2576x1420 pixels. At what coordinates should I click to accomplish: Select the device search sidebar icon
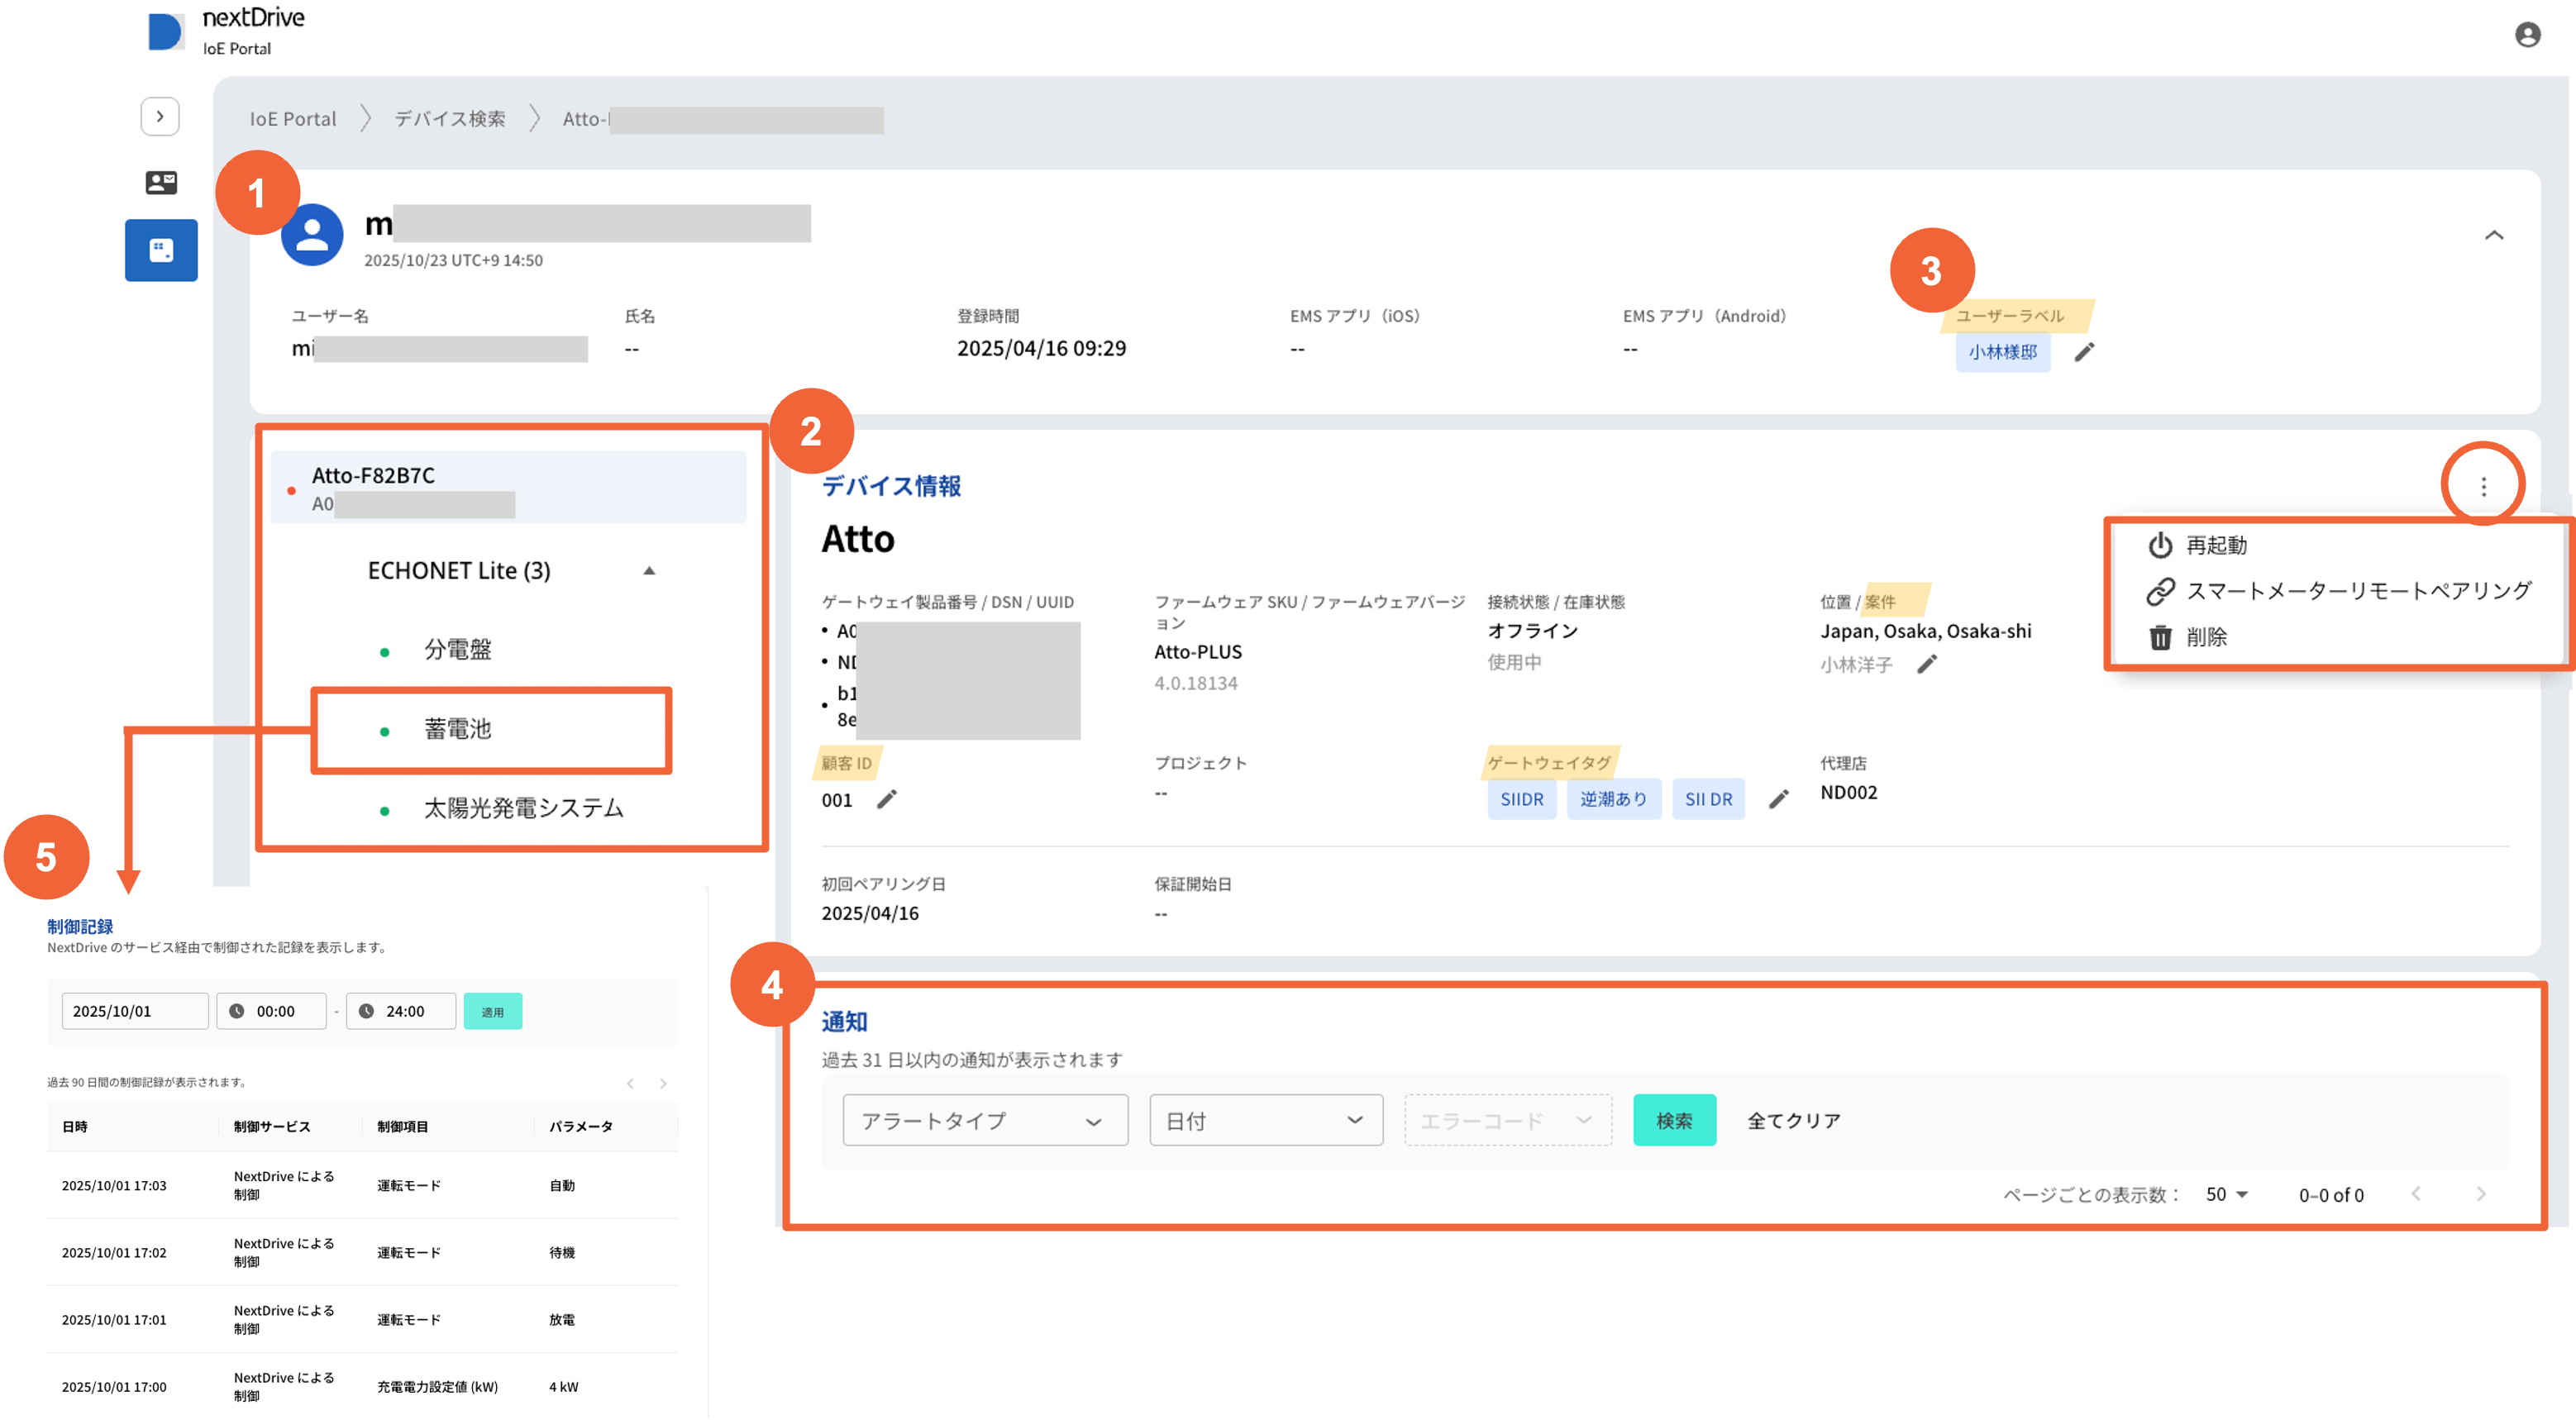click(161, 250)
